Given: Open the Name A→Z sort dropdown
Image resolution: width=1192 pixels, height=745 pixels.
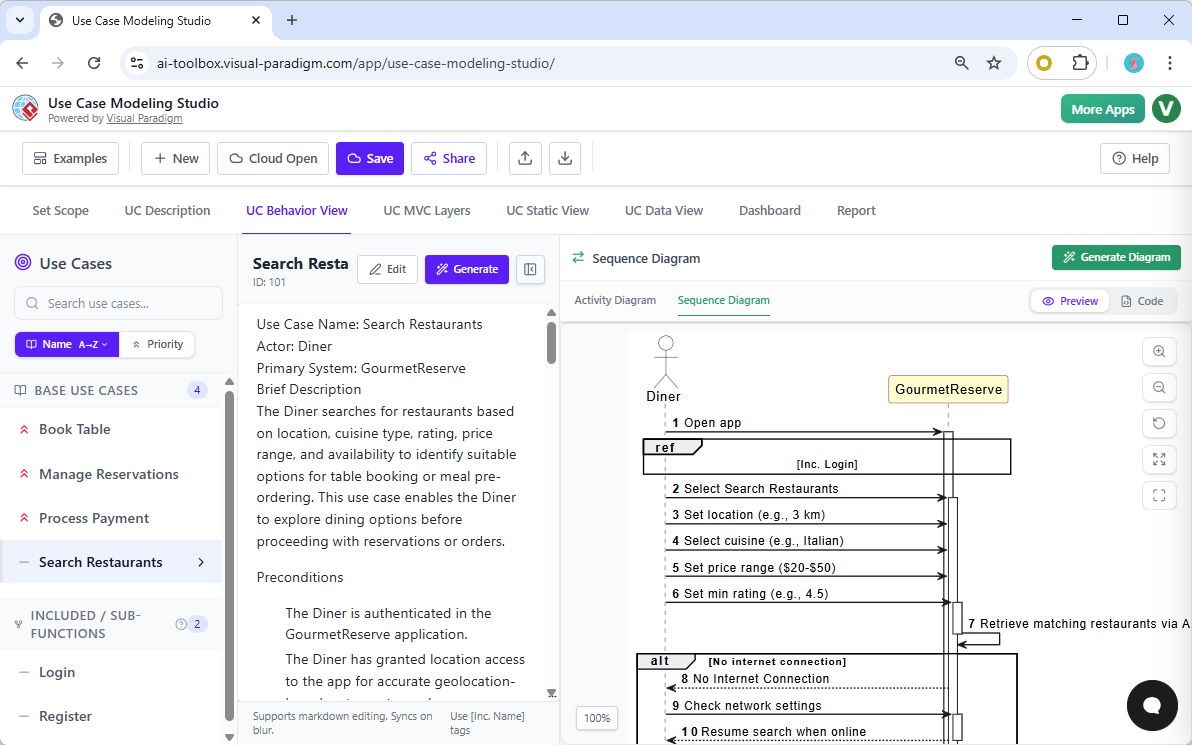Looking at the screenshot, I should pos(66,344).
